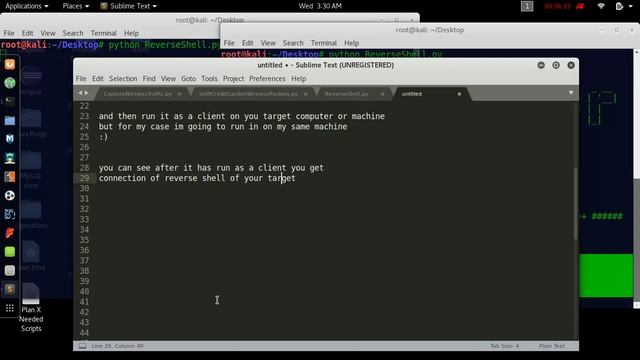Open Sublime View menu

[x=168, y=78]
